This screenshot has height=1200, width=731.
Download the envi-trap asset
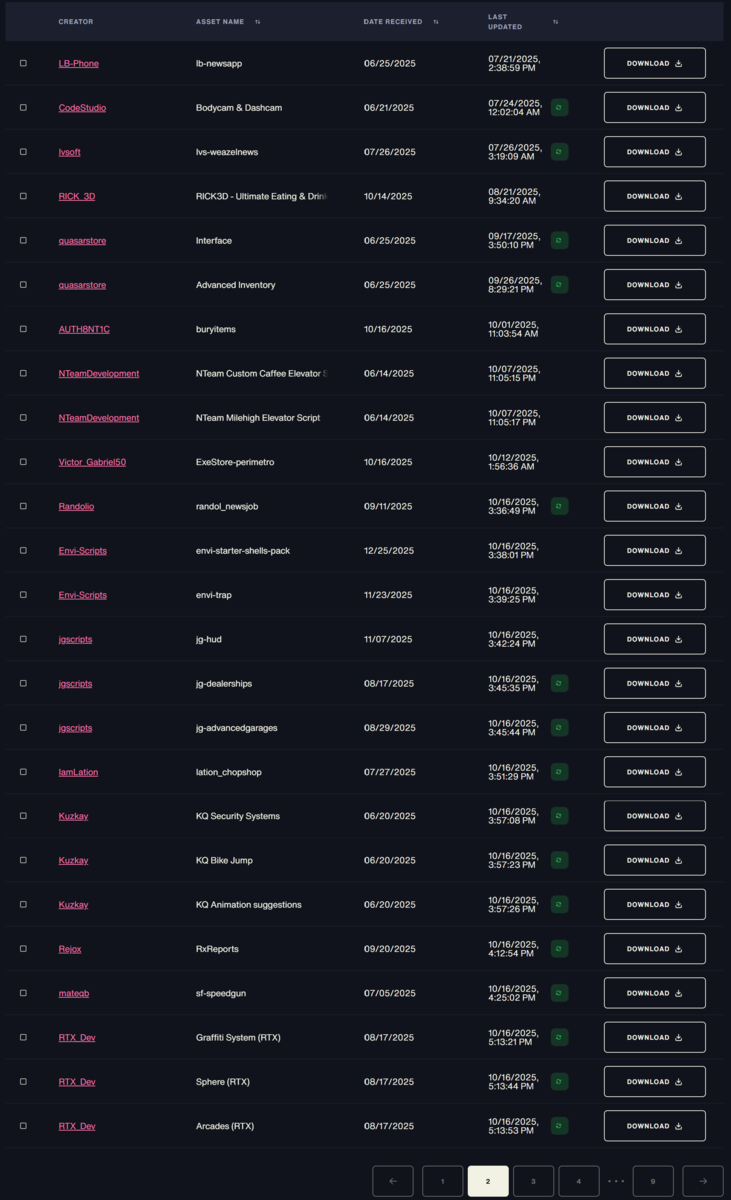(x=654, y=595)
